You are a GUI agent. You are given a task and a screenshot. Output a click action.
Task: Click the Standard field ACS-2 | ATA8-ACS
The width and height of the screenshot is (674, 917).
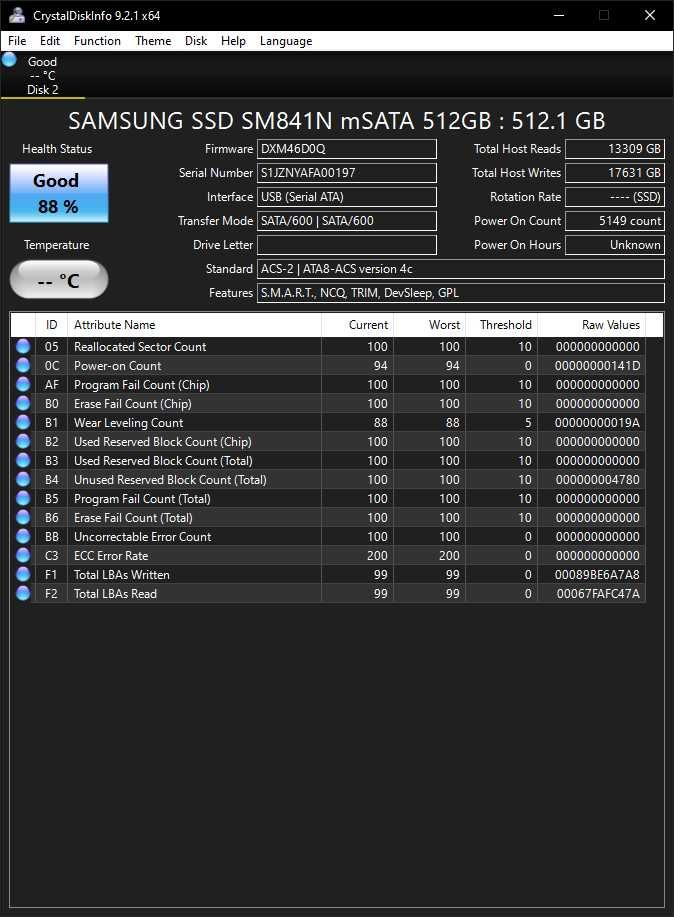pos(461,268)
